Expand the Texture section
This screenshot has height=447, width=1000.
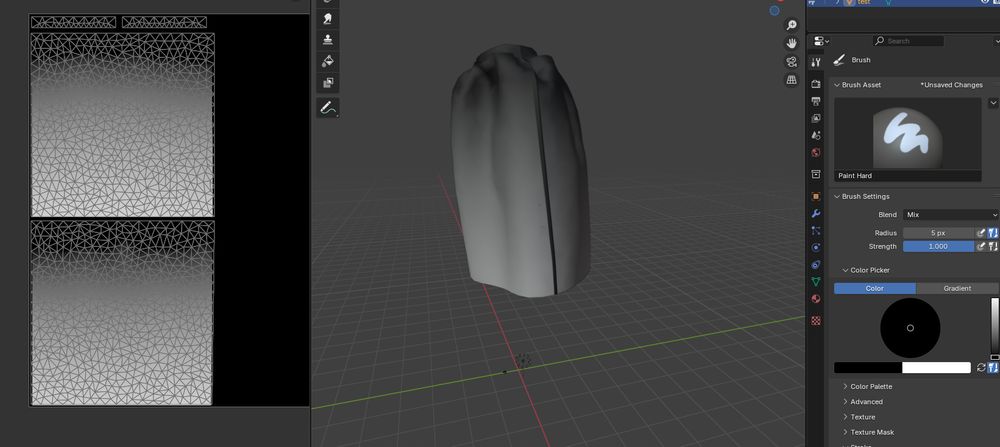[845, 417]
